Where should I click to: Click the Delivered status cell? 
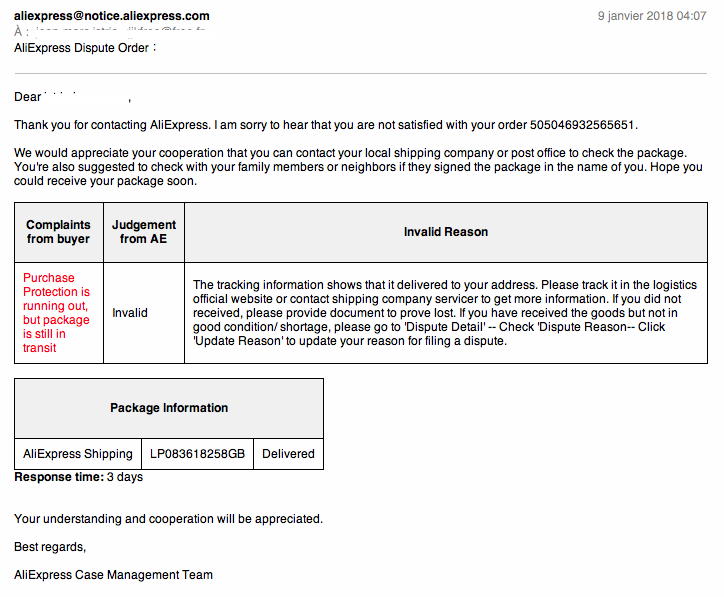(x=289, y=454)
